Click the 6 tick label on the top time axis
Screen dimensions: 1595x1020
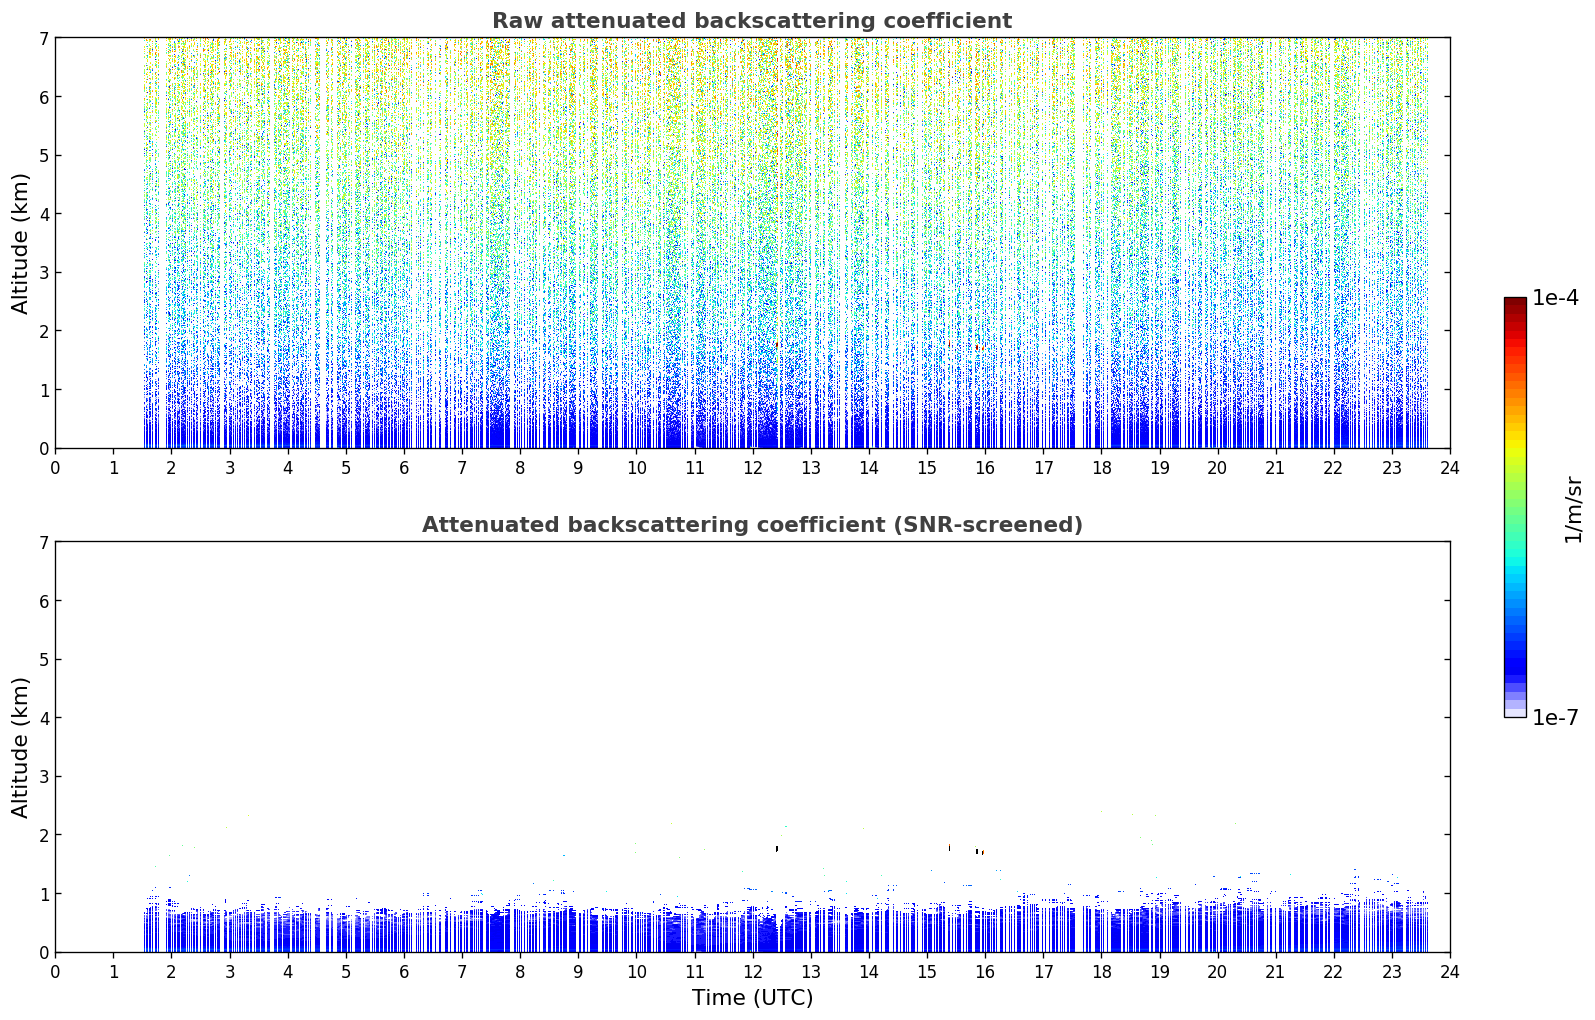(404, 467)
